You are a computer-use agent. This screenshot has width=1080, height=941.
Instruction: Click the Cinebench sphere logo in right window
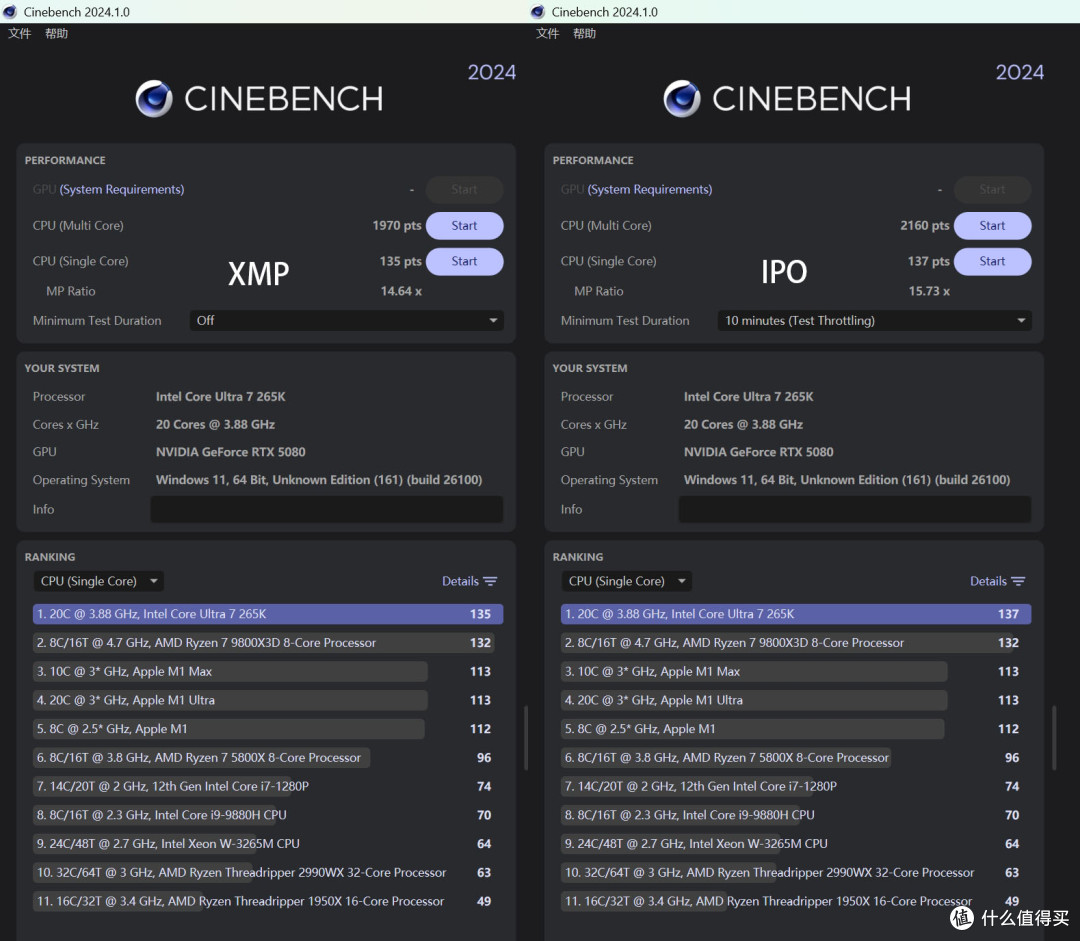(682, 99)
